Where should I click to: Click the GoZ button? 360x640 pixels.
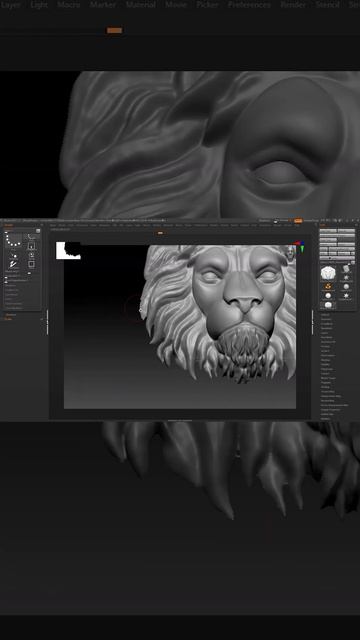(324, 253)
